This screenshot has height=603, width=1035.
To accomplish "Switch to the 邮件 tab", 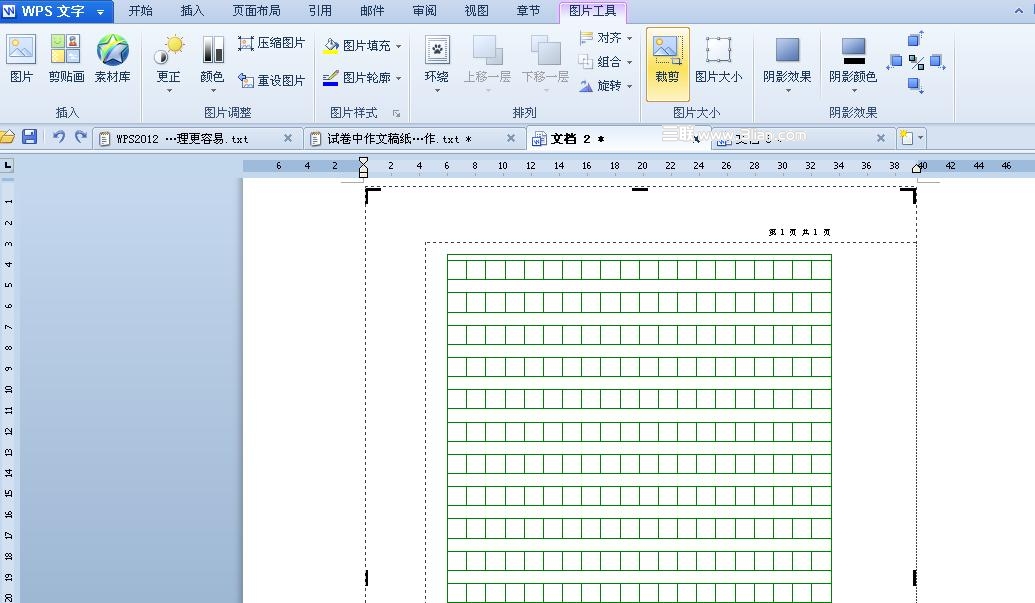I will point(372,11).
